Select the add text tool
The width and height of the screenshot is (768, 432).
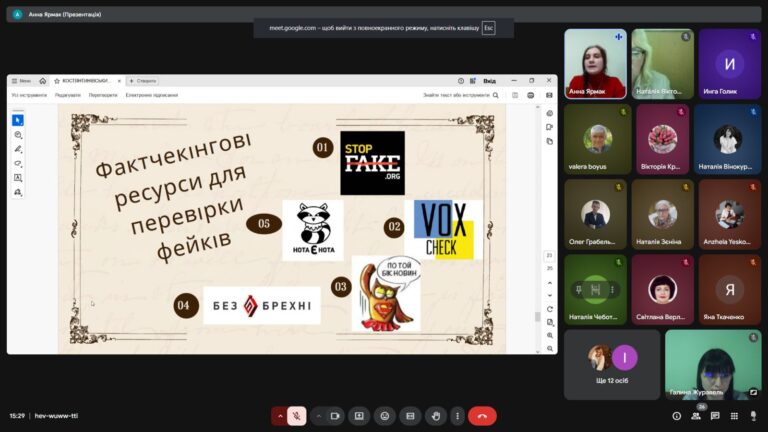18,178
